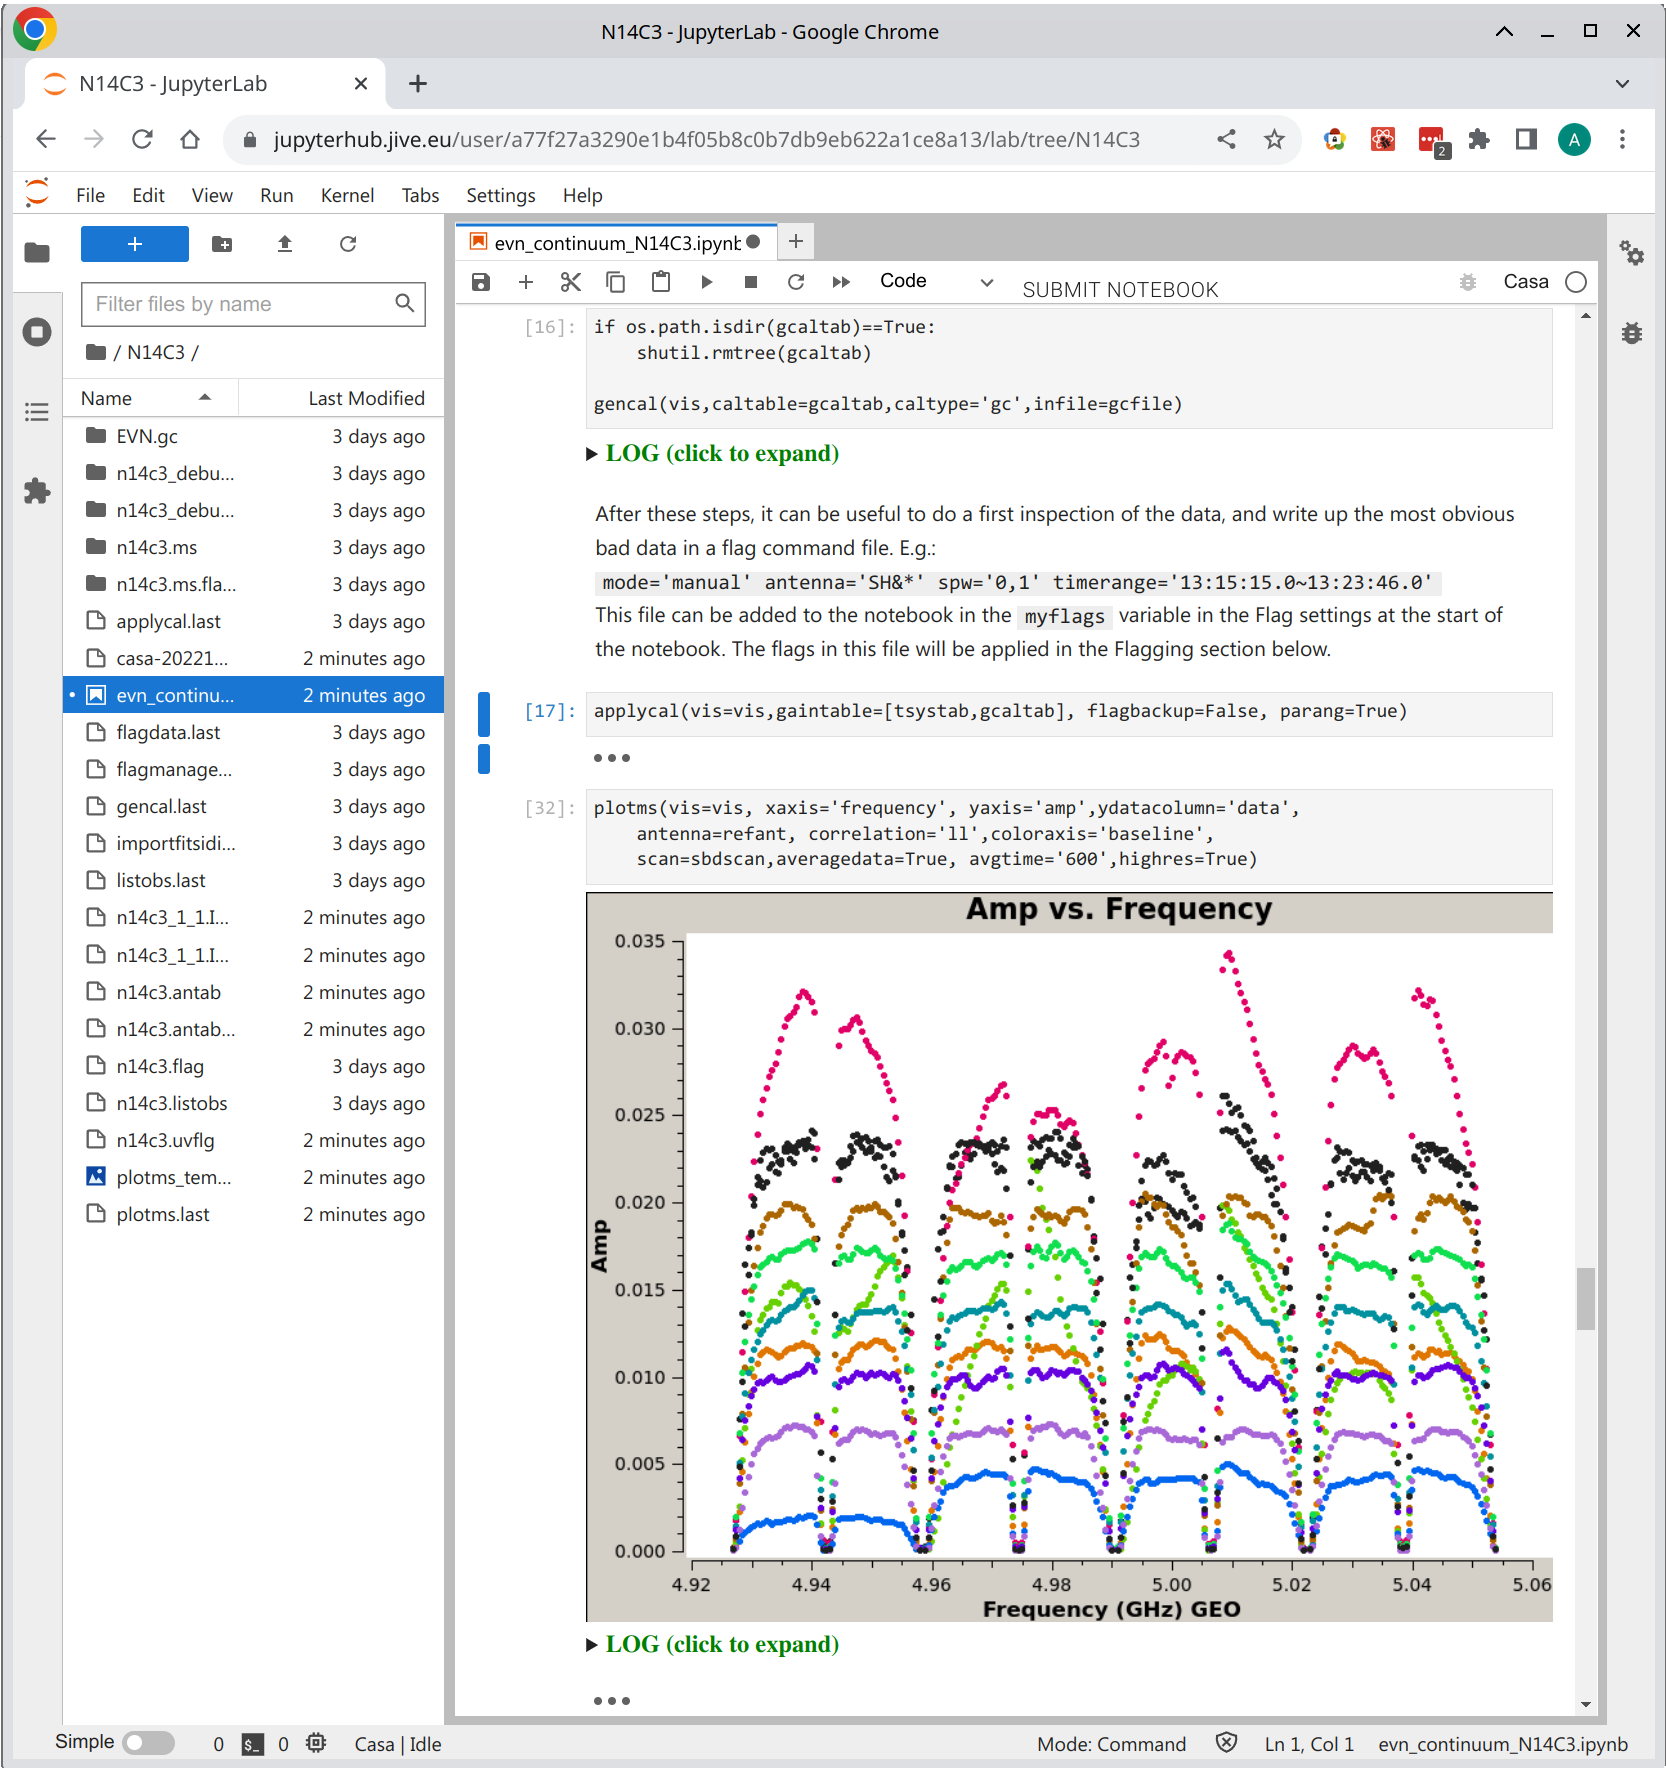Interrupt the kernel with stop icon

[751, 282]
